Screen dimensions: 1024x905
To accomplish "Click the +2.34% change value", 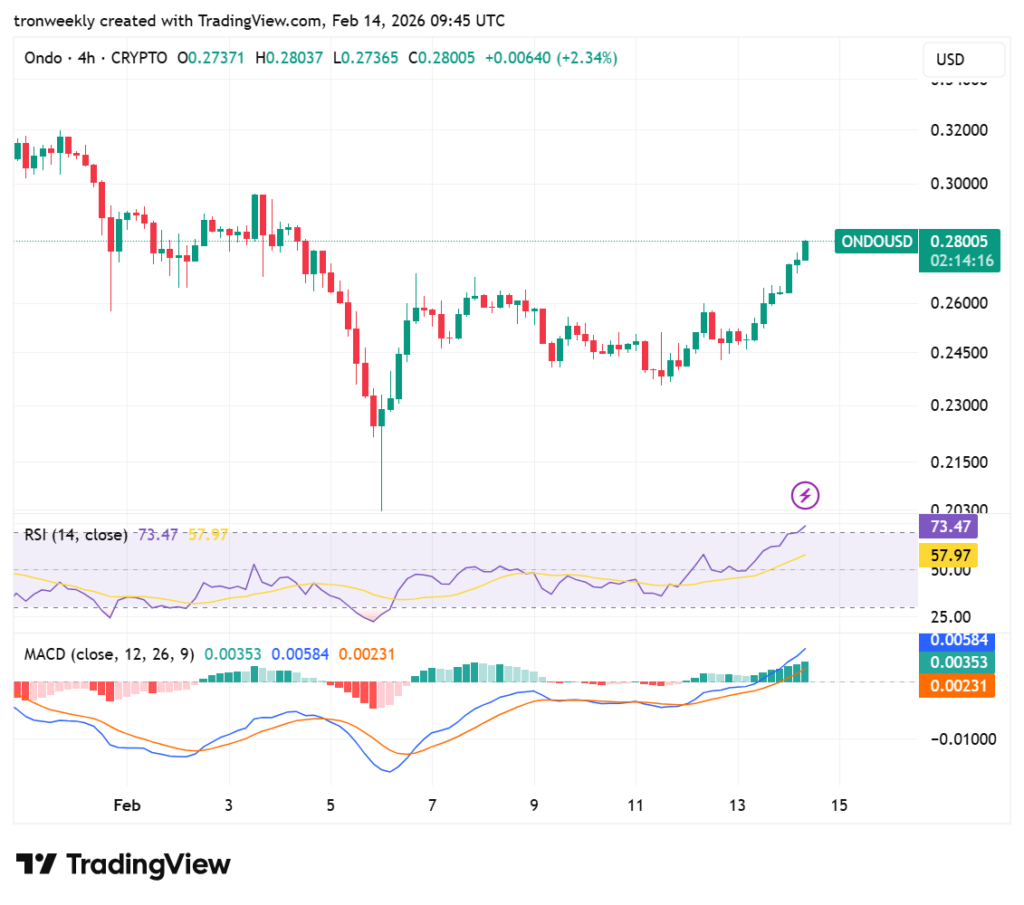I will click(x=587, y=58).
